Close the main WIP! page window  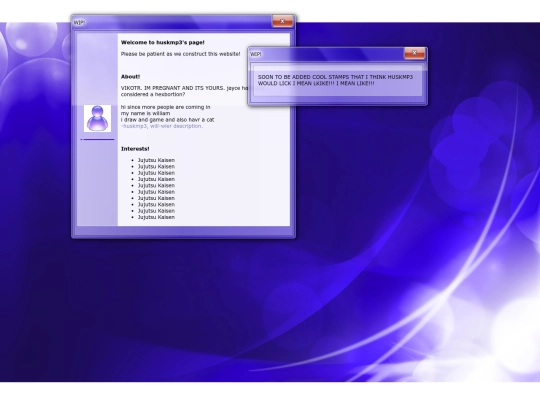pyautogui.click(x=282, y=21)
